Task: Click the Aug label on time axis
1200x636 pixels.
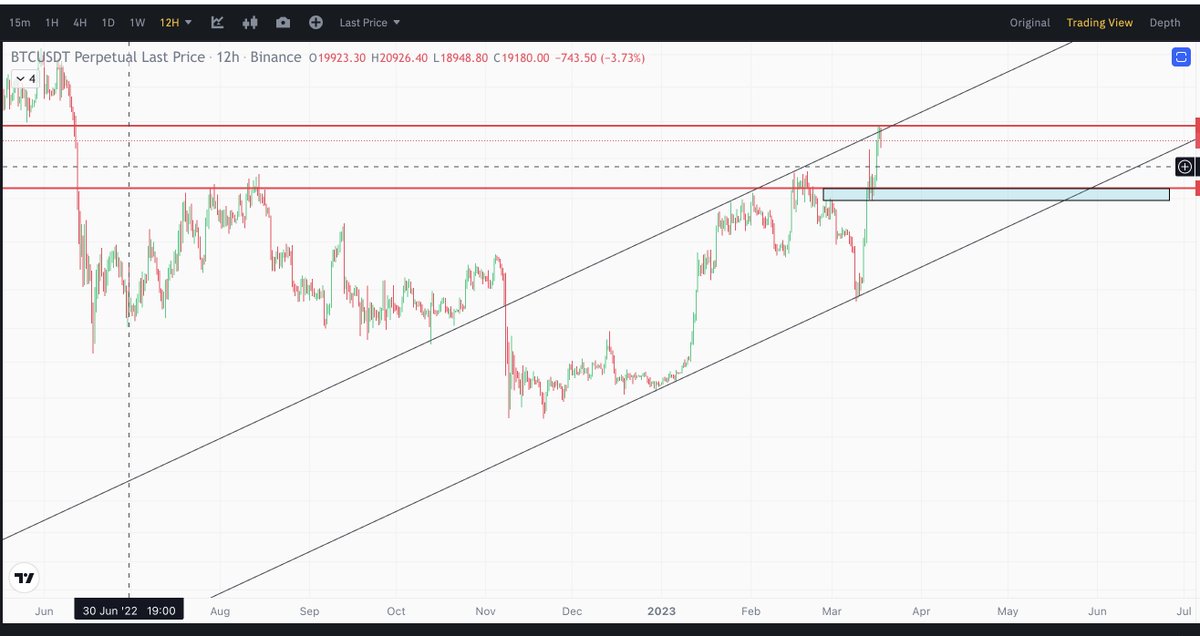Action: click(x=220, y=610)
